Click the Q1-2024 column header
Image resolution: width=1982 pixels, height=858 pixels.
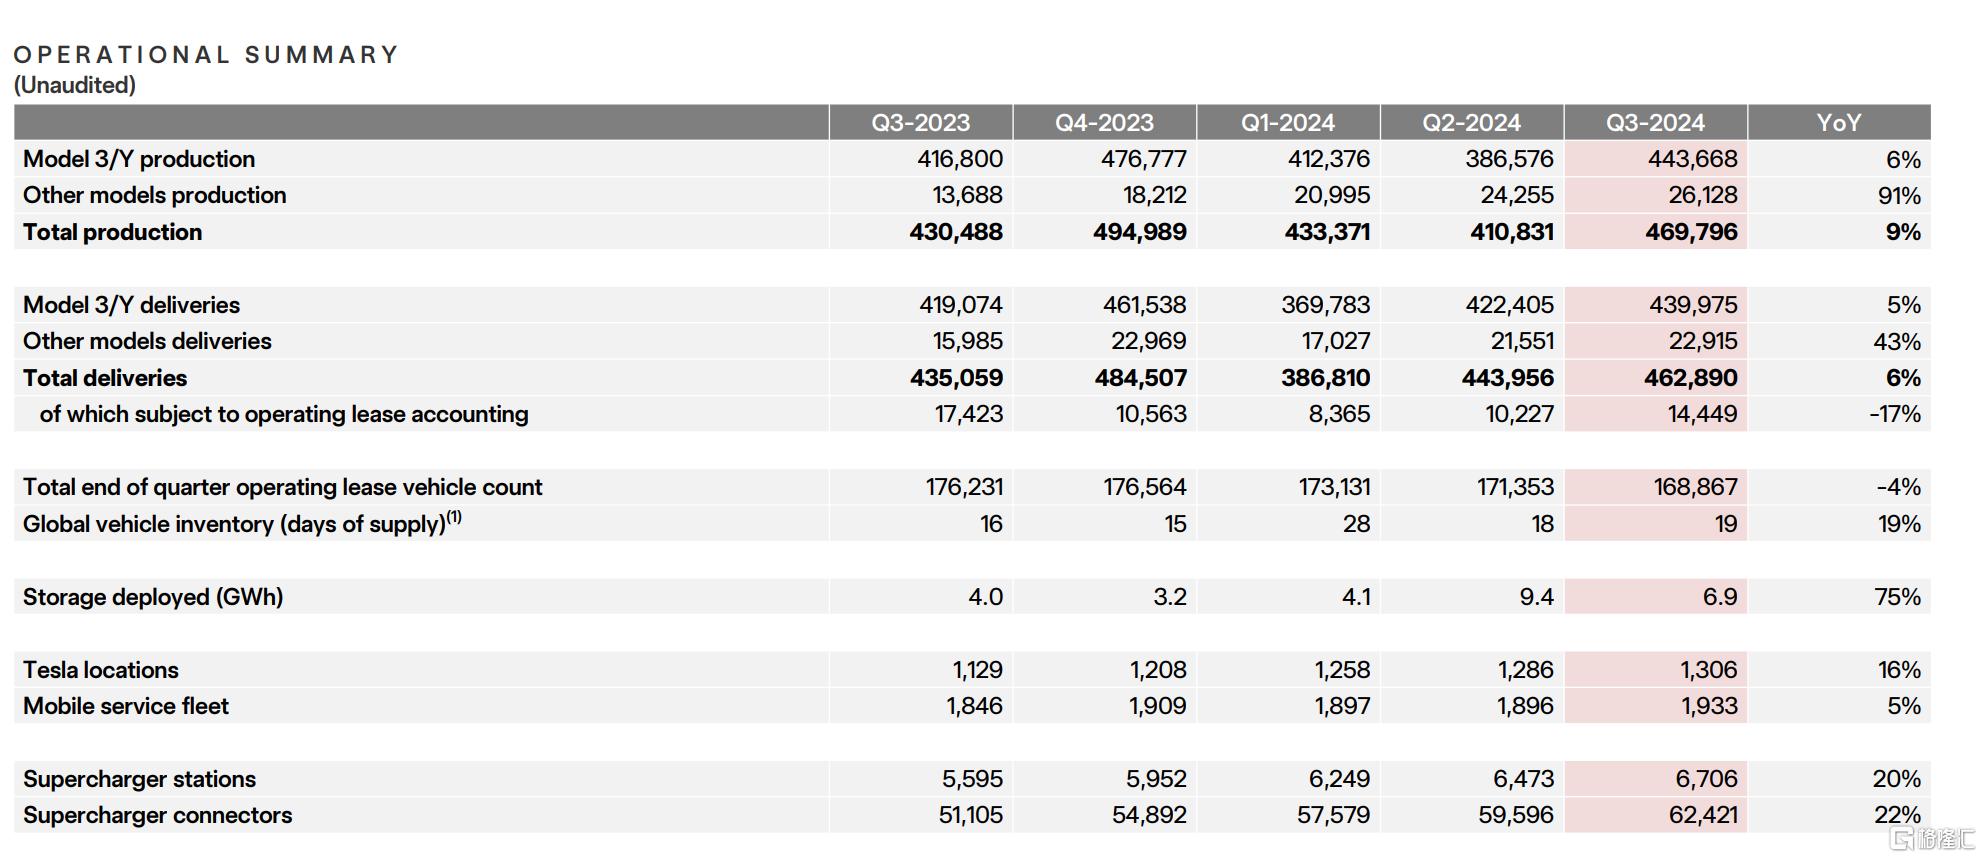click(1288, 122)
